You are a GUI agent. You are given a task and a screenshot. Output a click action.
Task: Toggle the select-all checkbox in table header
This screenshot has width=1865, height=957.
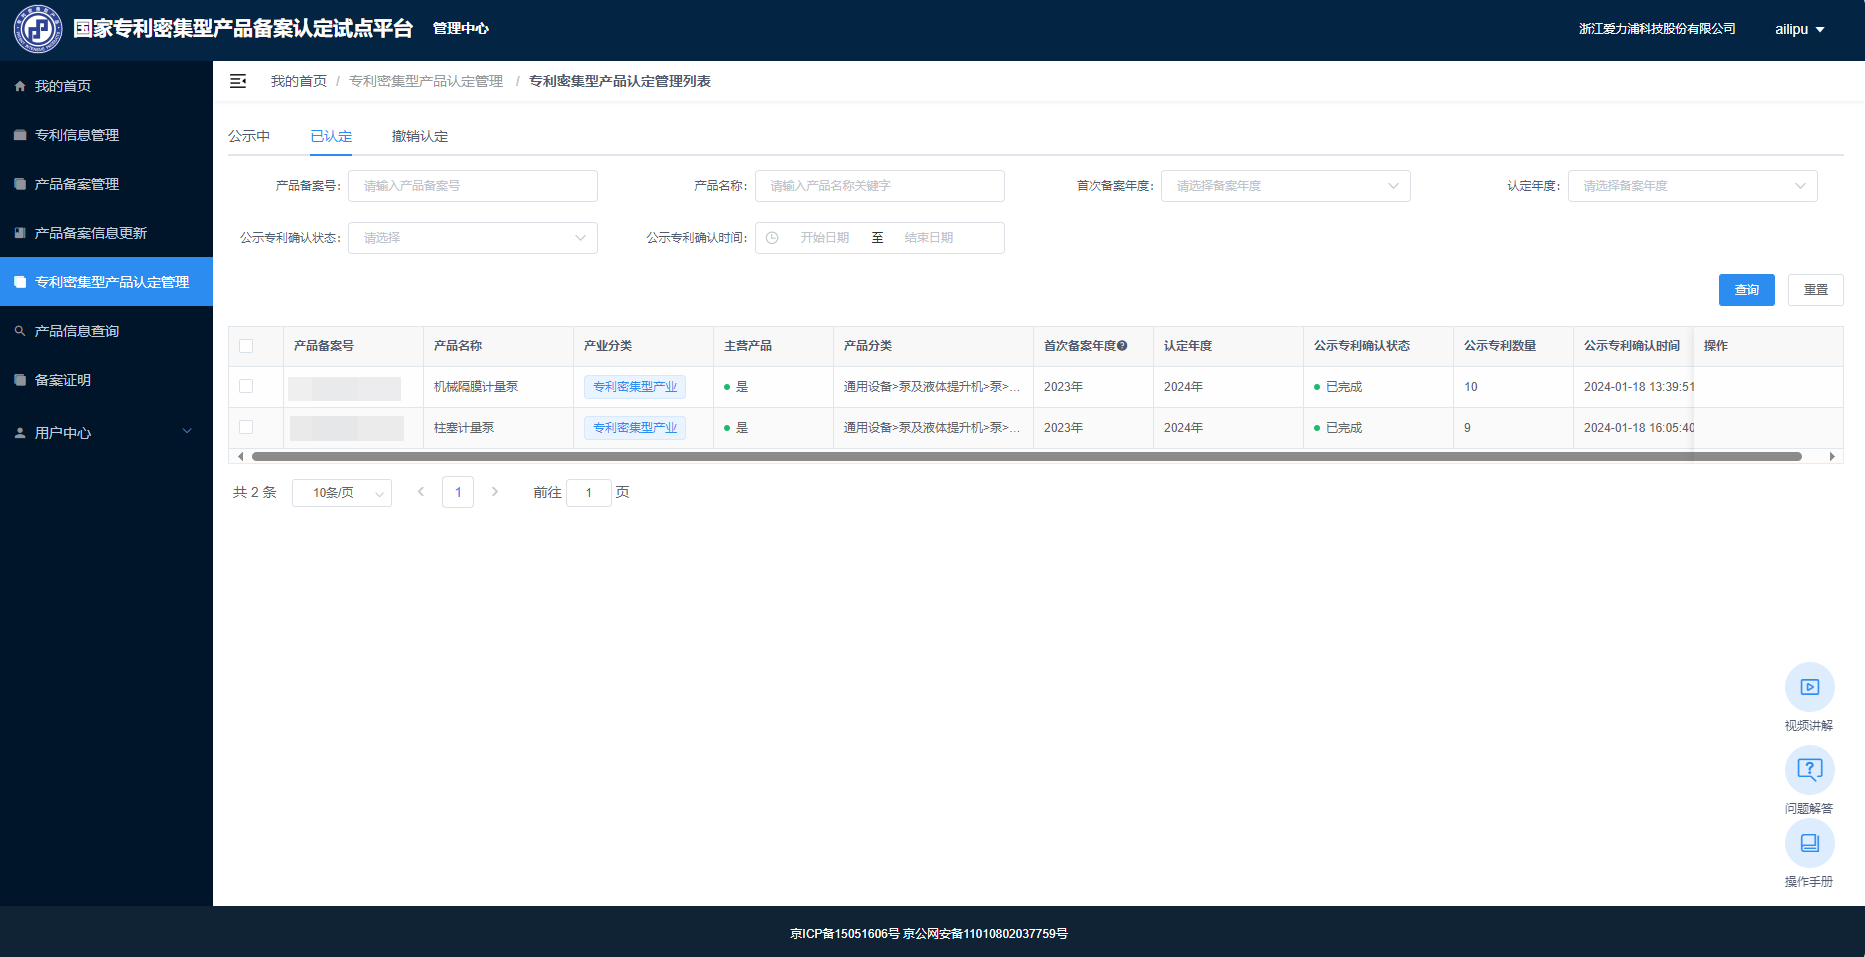click(x=246, y=346)
